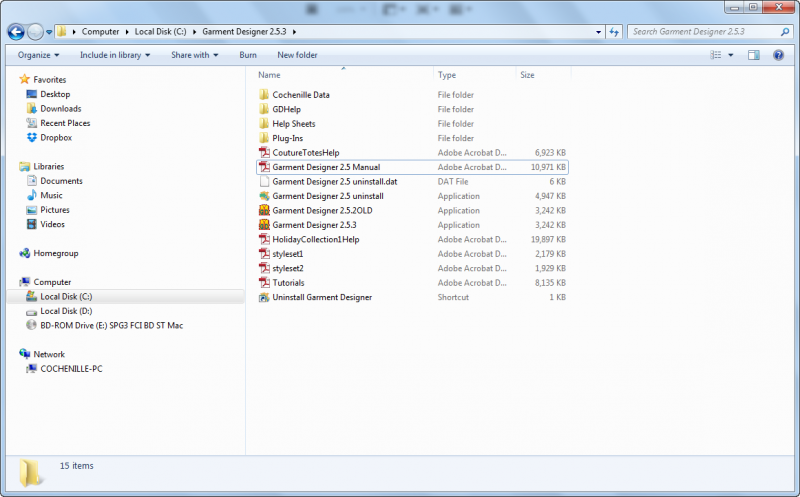Open the view options dropdown arrow
Image resolution: width=800 pixels, height=497 pixels.
point(731,55)
